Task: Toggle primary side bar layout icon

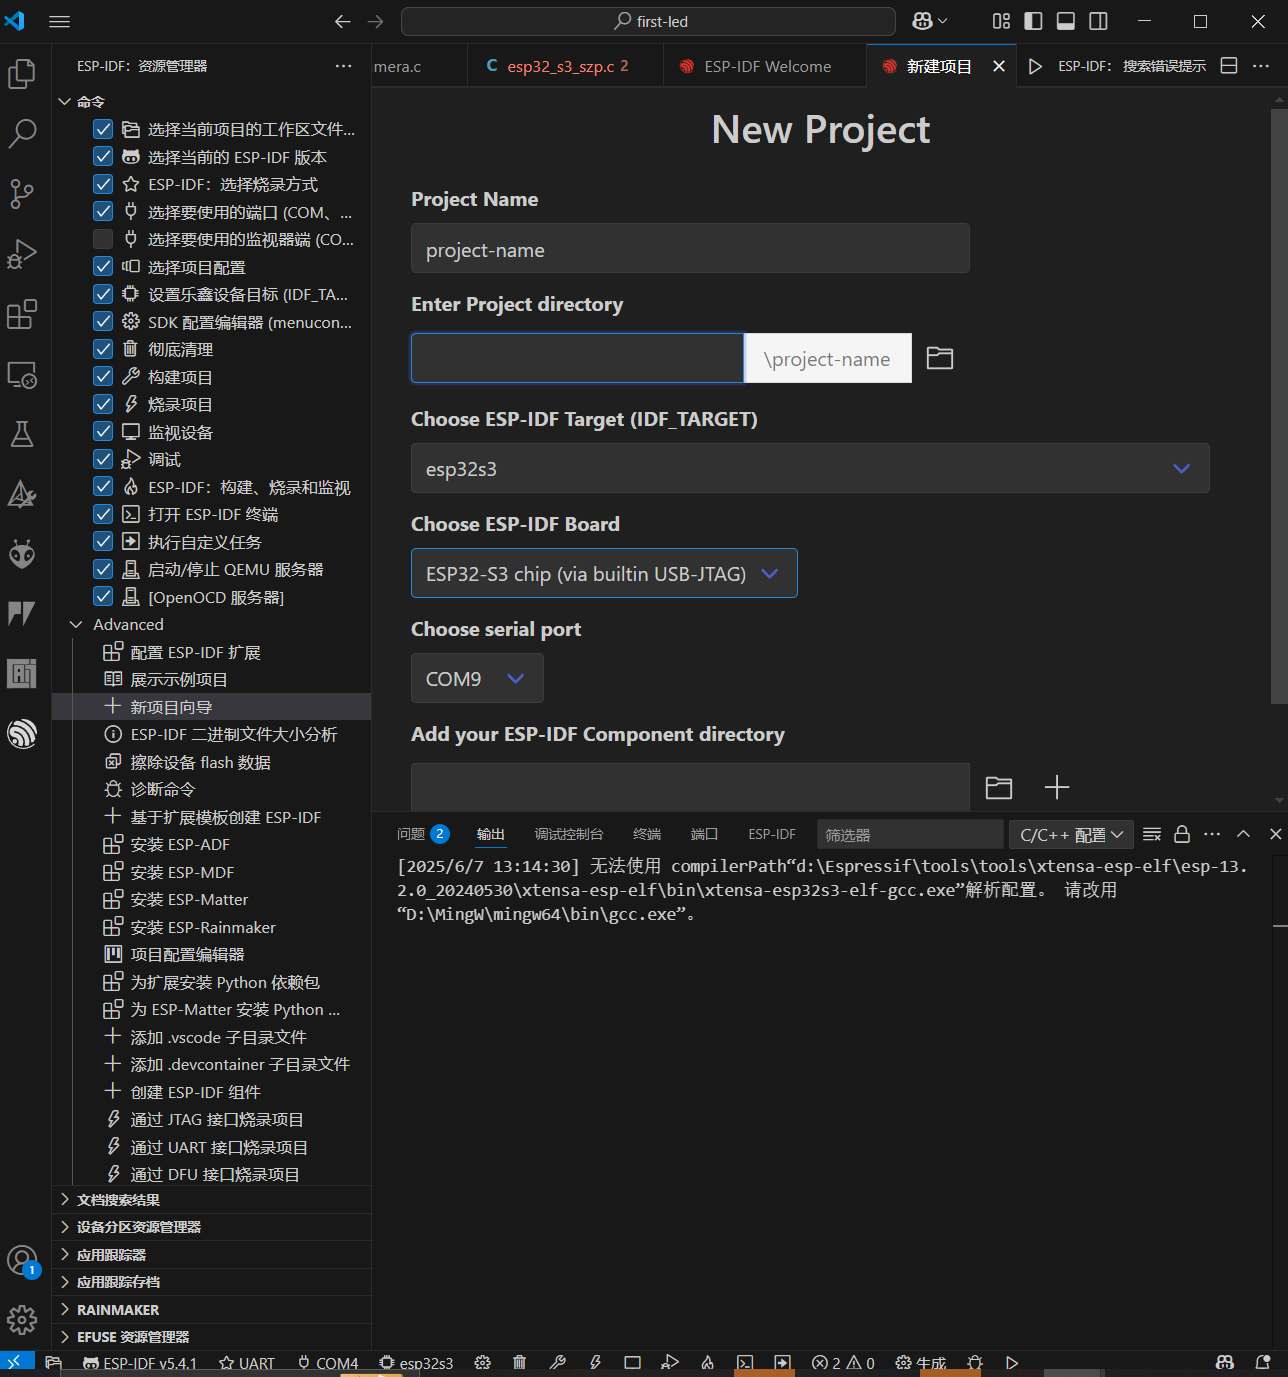Action: (1034, 21)
